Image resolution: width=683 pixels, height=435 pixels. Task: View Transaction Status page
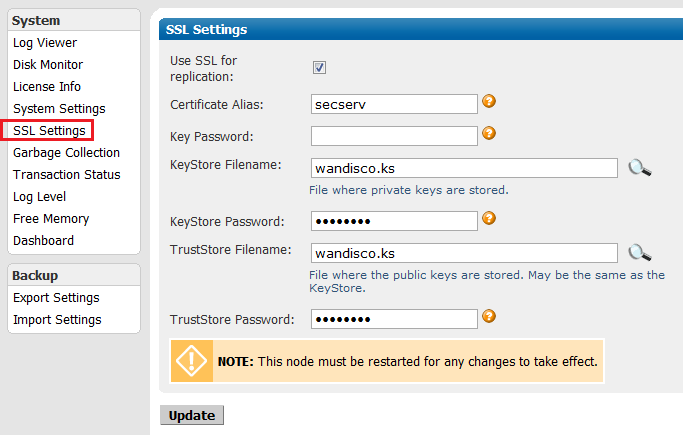pos(67,175)
